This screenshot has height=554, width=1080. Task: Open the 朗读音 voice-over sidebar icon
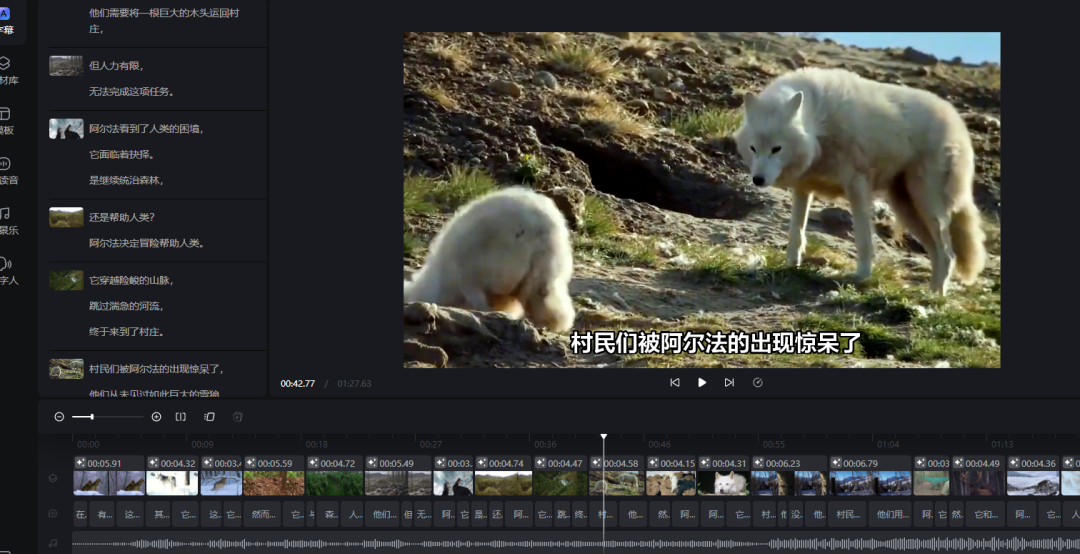tap(7, 170)
